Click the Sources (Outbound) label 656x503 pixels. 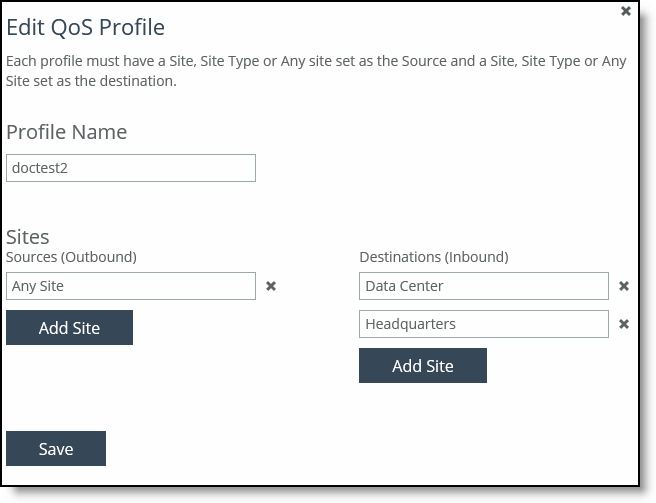pos(72,257)
